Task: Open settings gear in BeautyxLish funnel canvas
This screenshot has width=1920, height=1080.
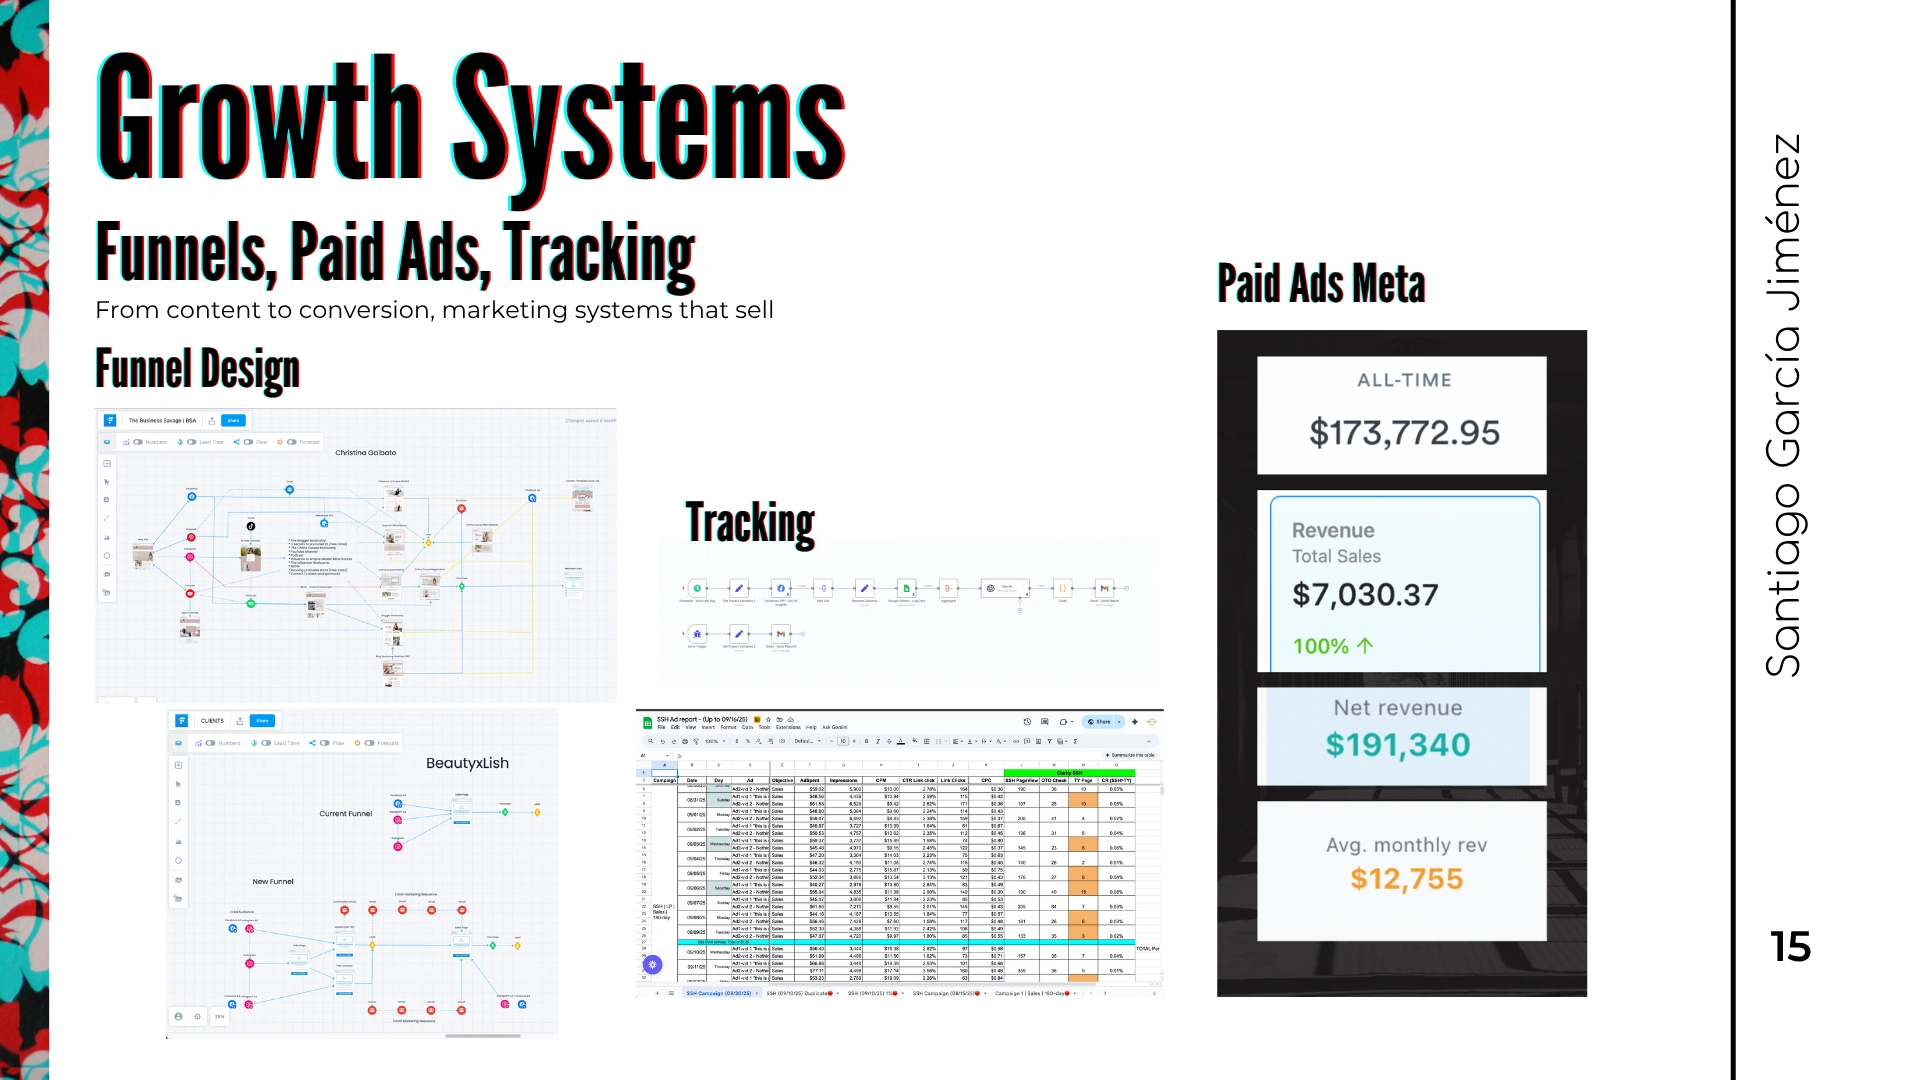Action: [198, 1017]
